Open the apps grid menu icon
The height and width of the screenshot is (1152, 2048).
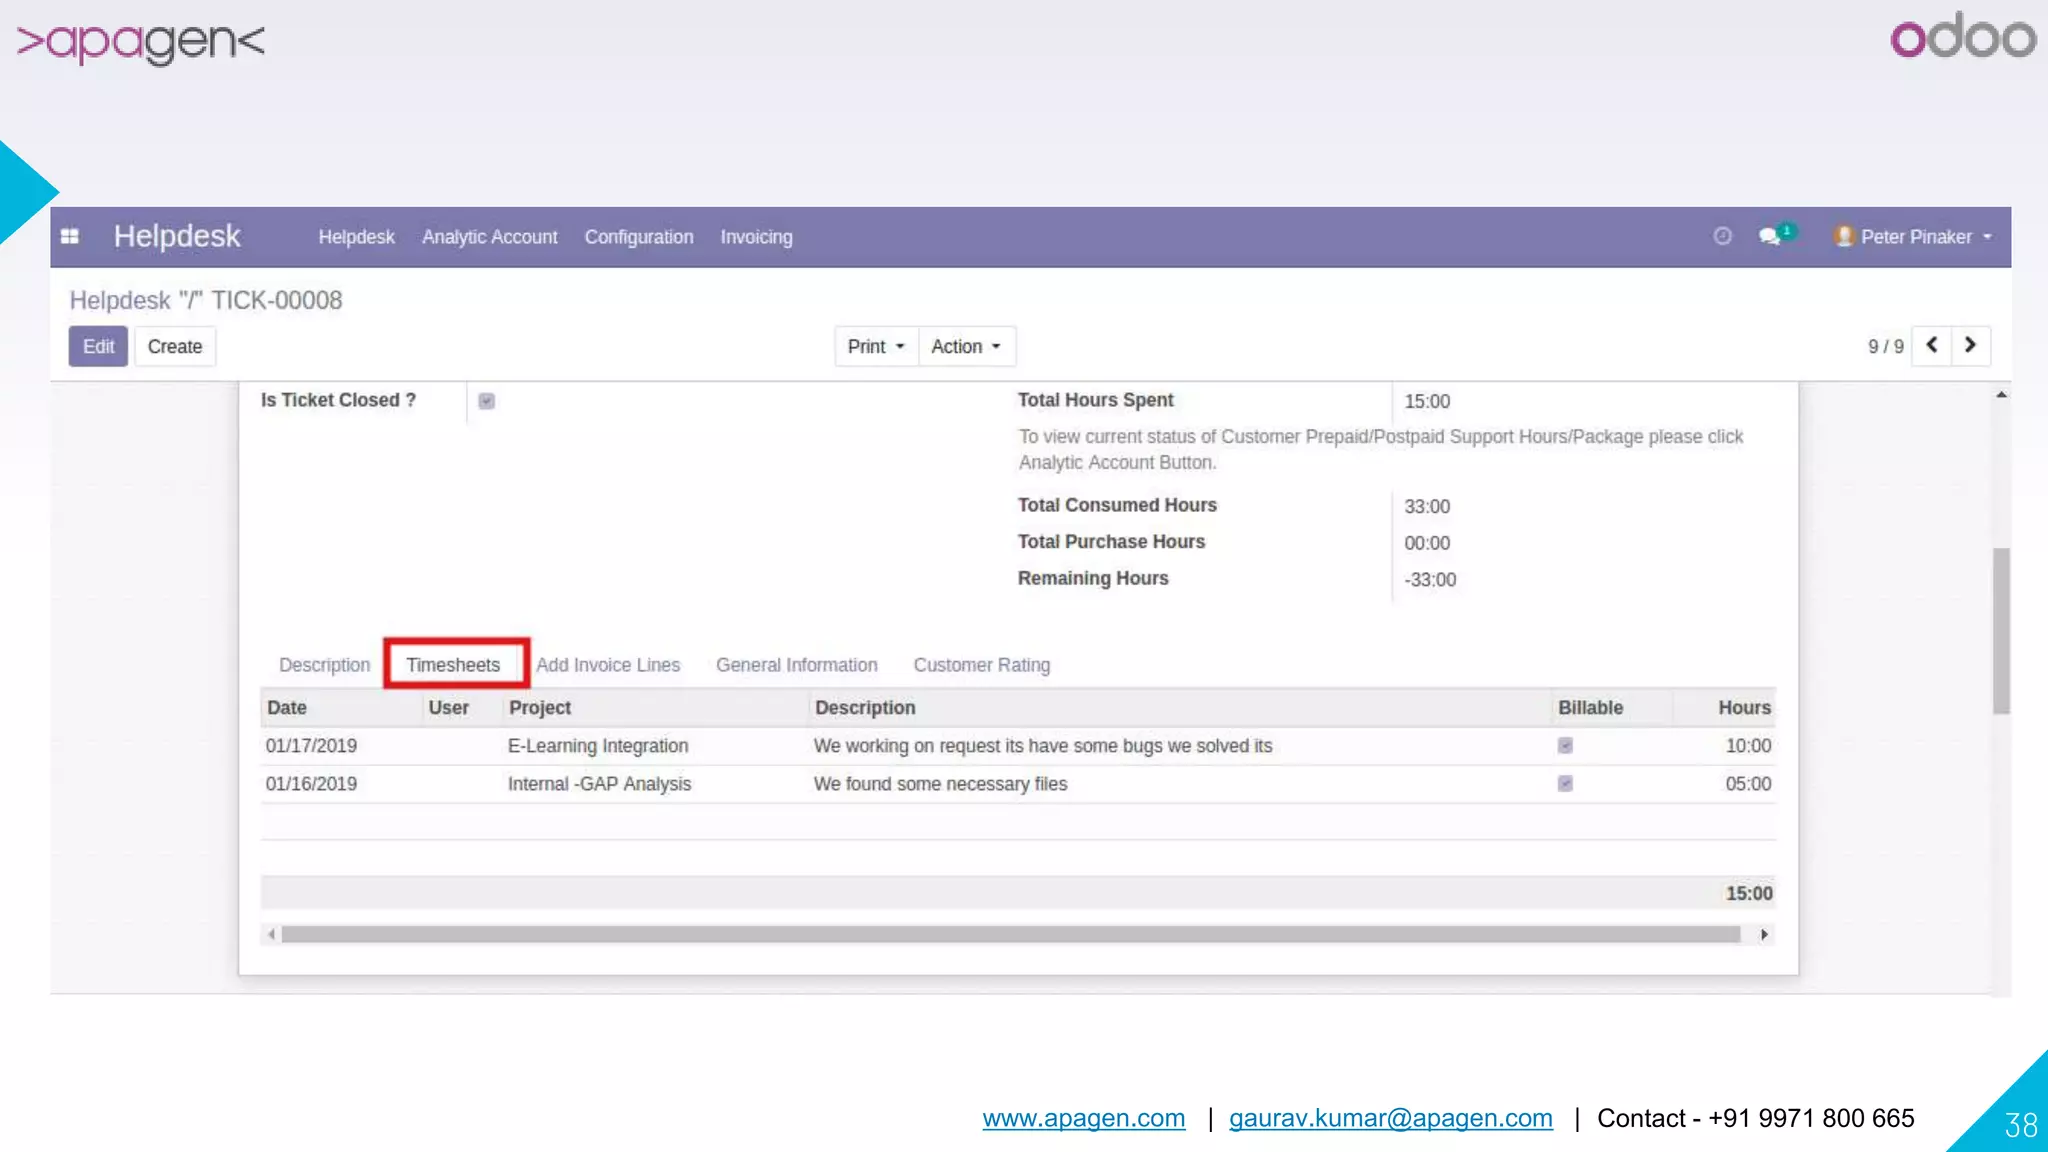coord(70,237)
